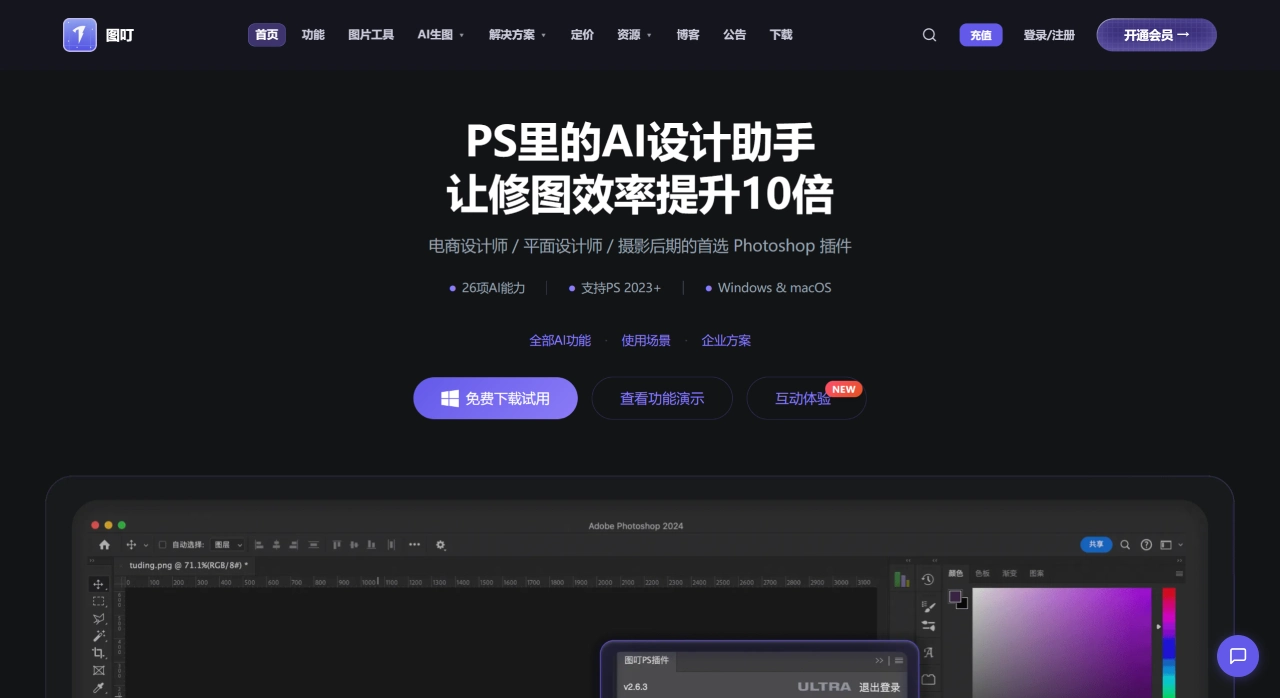Click the foreground color swatch
The image size is (1280, 698).
click(955, 596)
